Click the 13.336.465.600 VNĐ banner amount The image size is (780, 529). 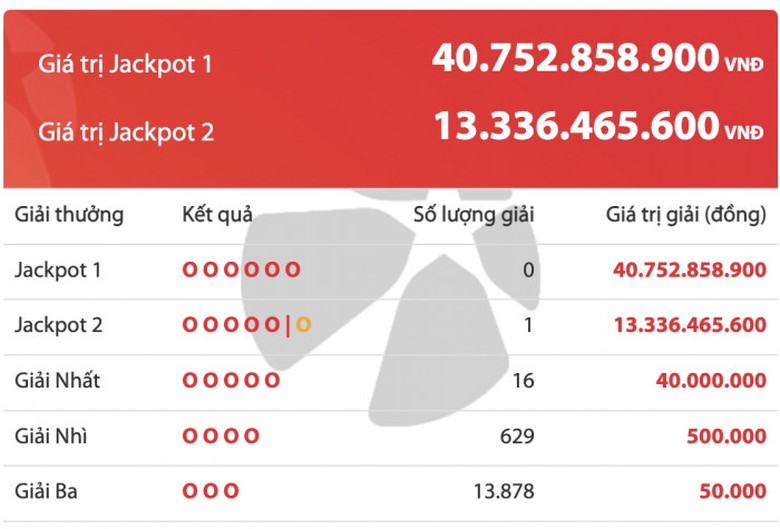[x=598, y=127]
